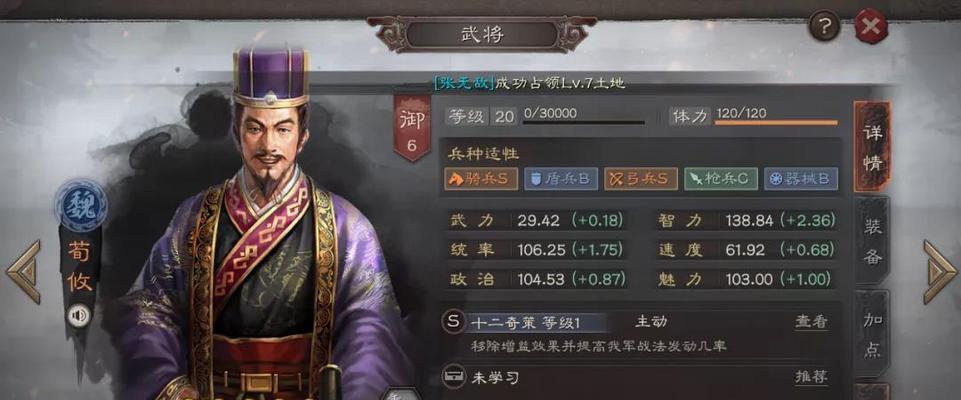This screenshot has height=400, width=961.
Task: Switch to the 详情 tab
Action: [x=873, y=148]
